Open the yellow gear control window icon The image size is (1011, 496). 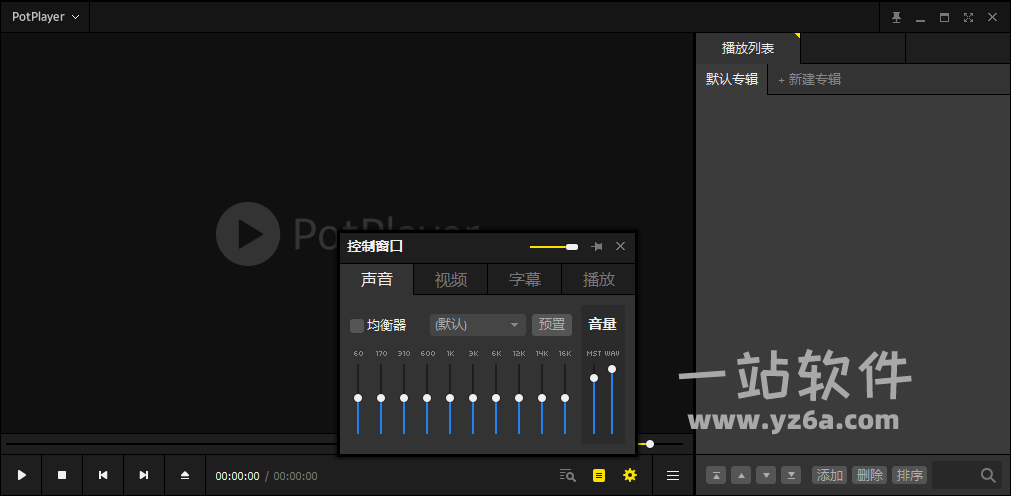(x=630, y=475)
